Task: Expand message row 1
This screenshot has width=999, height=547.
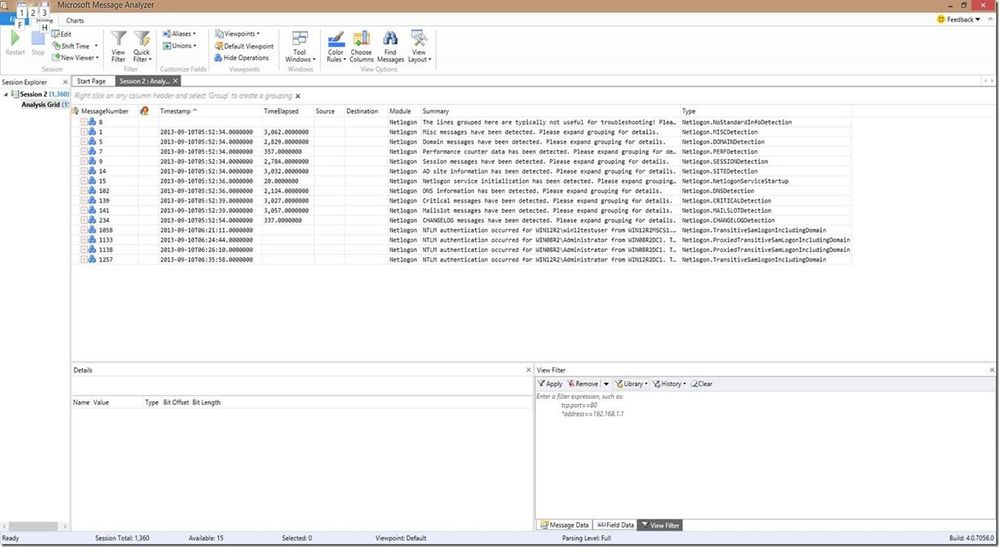Action: 83,132
